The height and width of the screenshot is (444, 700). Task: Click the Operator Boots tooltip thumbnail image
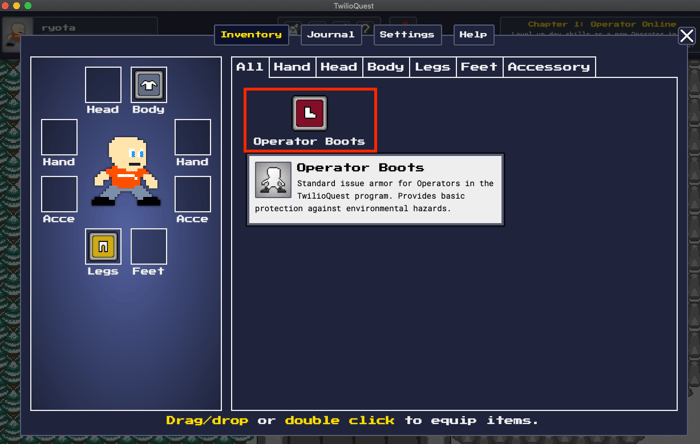(x=273, y=180)
